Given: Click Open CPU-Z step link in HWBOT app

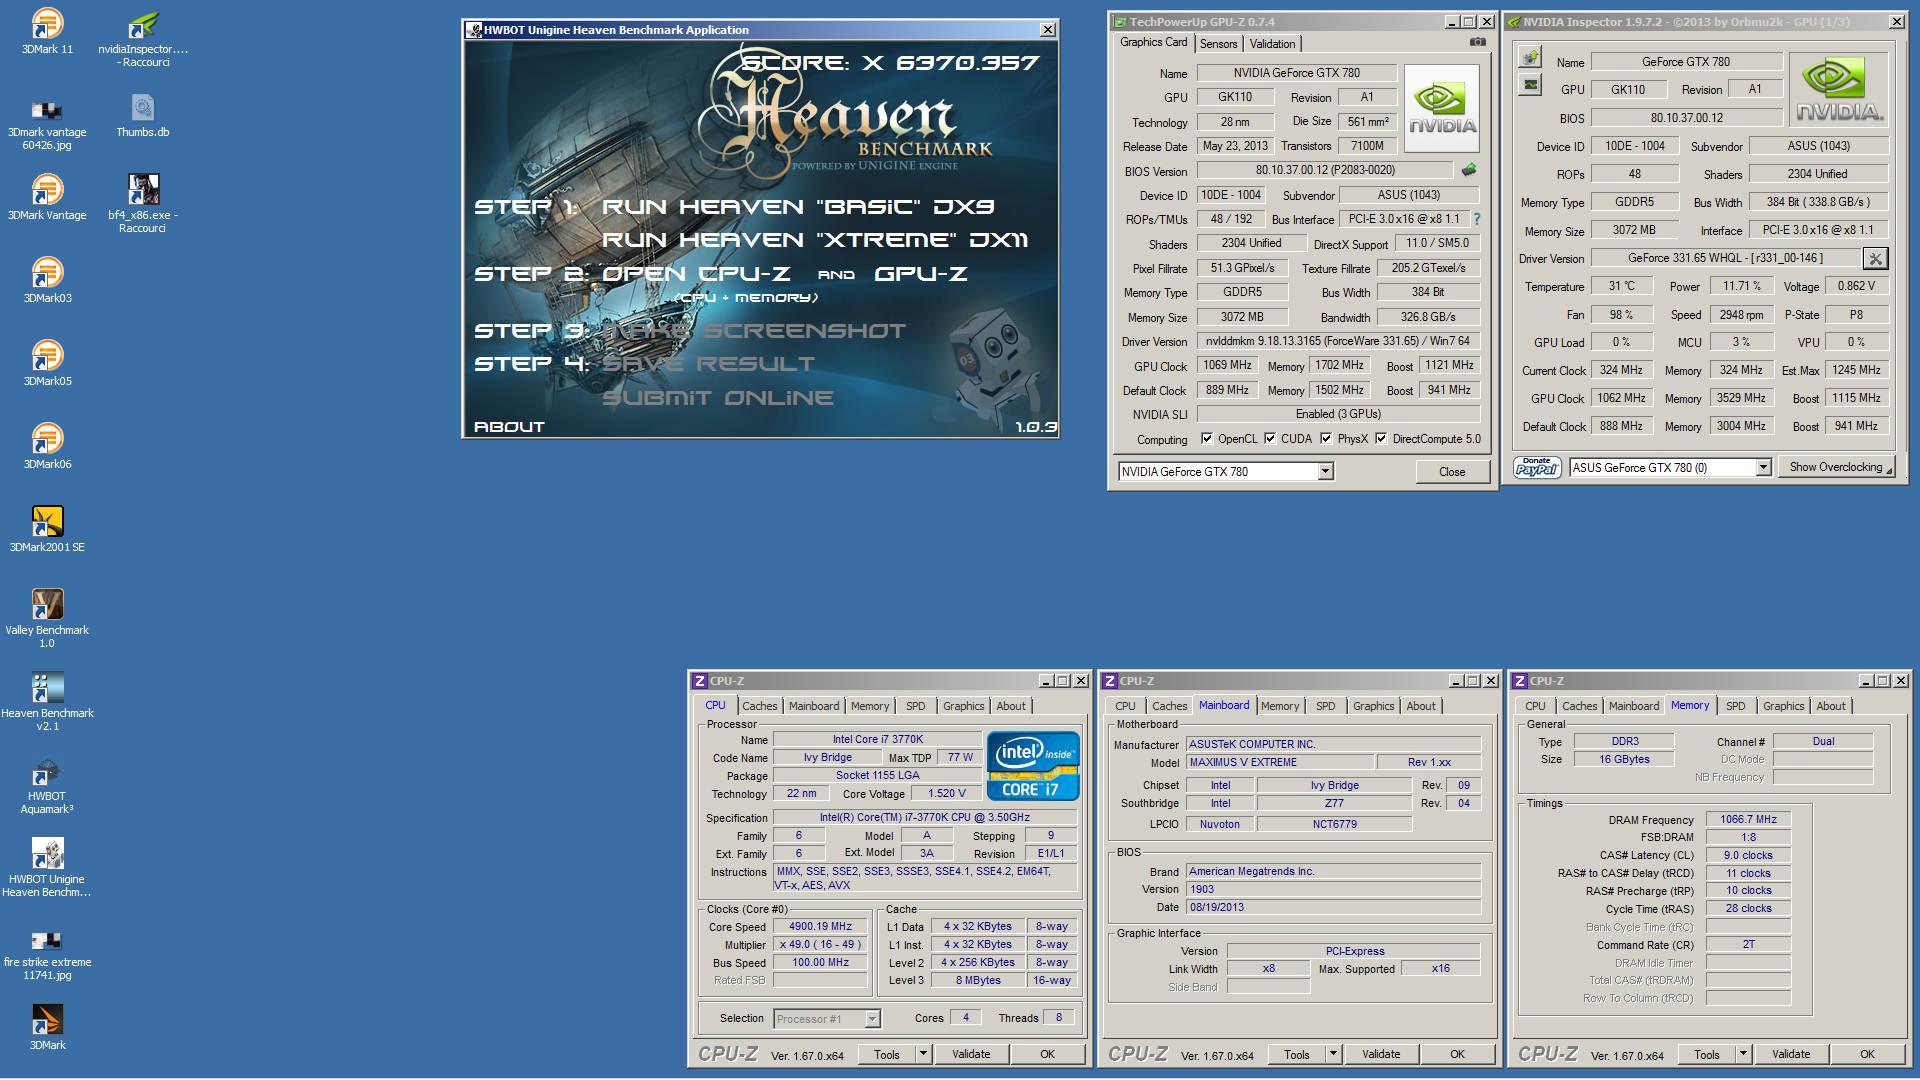Looking at the screenshot, I should [x=695, y=274].
